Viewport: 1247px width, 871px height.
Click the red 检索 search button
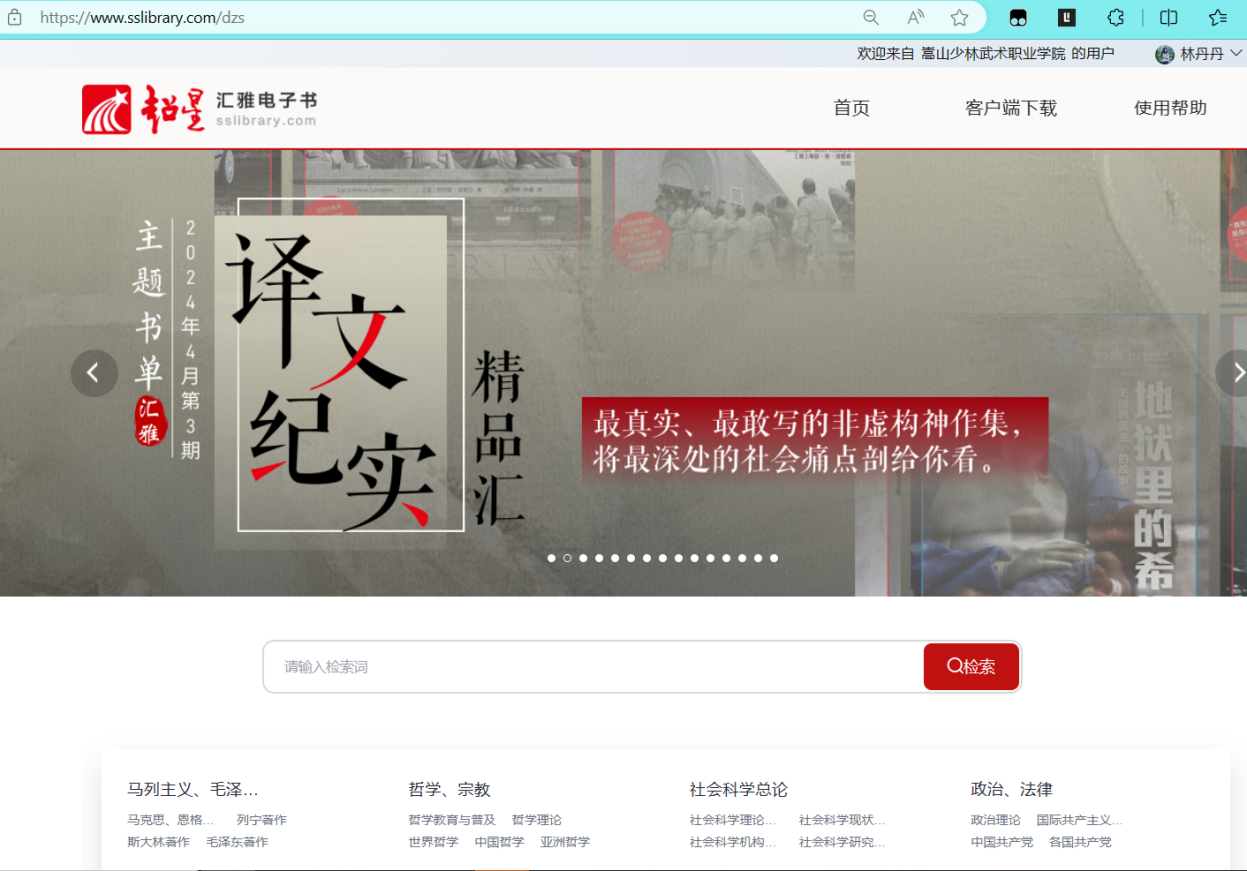pyautogui.click(x=971, y=666)
